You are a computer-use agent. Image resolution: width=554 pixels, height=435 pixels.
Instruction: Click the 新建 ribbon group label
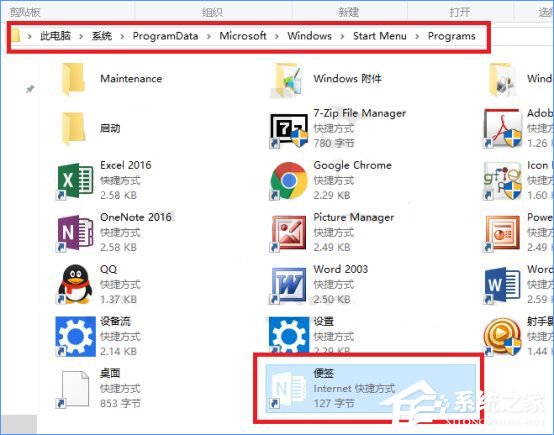[348, 12]
